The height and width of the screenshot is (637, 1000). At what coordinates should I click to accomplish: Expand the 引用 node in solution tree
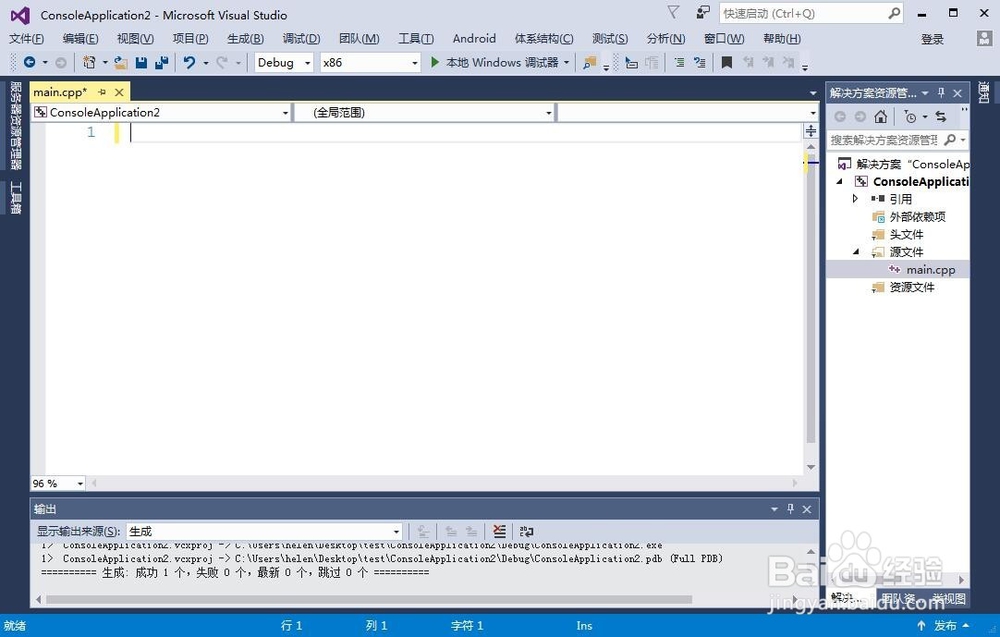tap(855, 199)
